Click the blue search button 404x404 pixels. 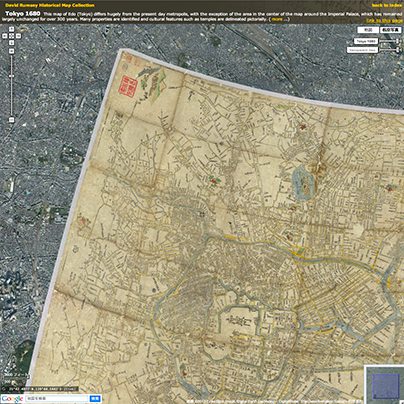[x=95, y=399]
